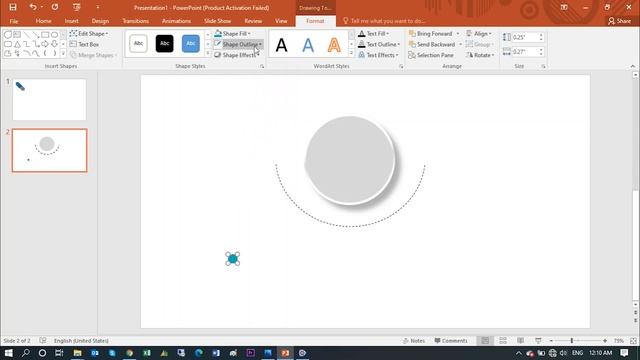Open the File menu
The width and height of the screenshot is (640, 360).
click(13, 21)
